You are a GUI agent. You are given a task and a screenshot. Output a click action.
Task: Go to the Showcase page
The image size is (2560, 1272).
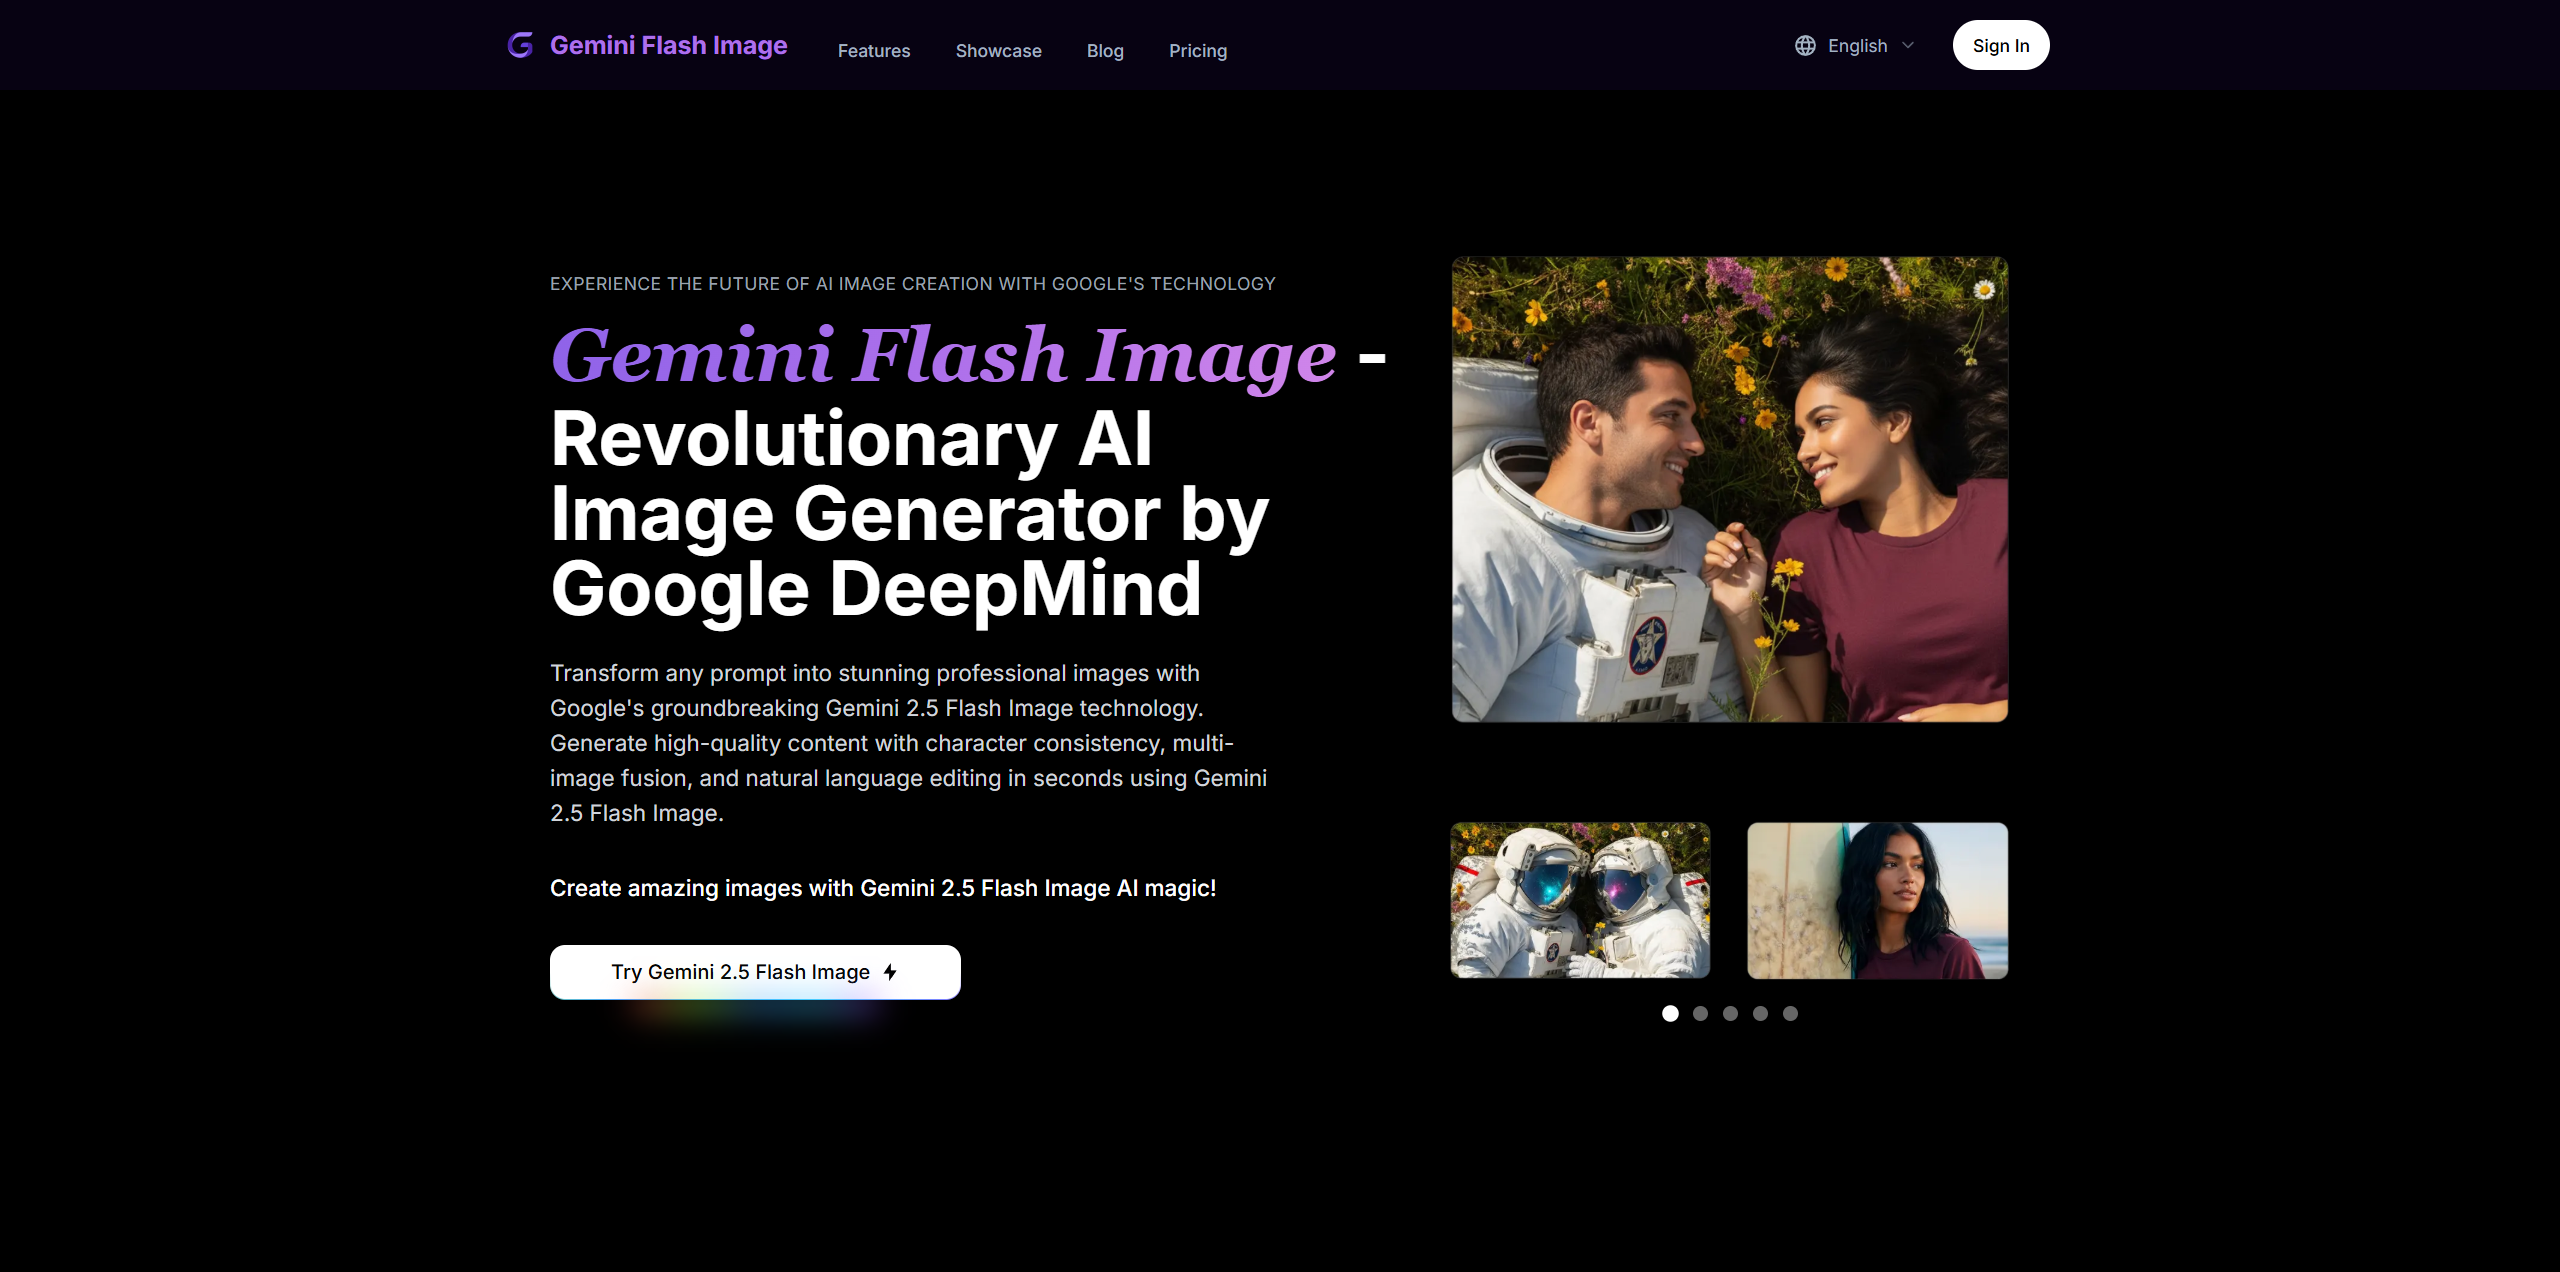[998, 51]
